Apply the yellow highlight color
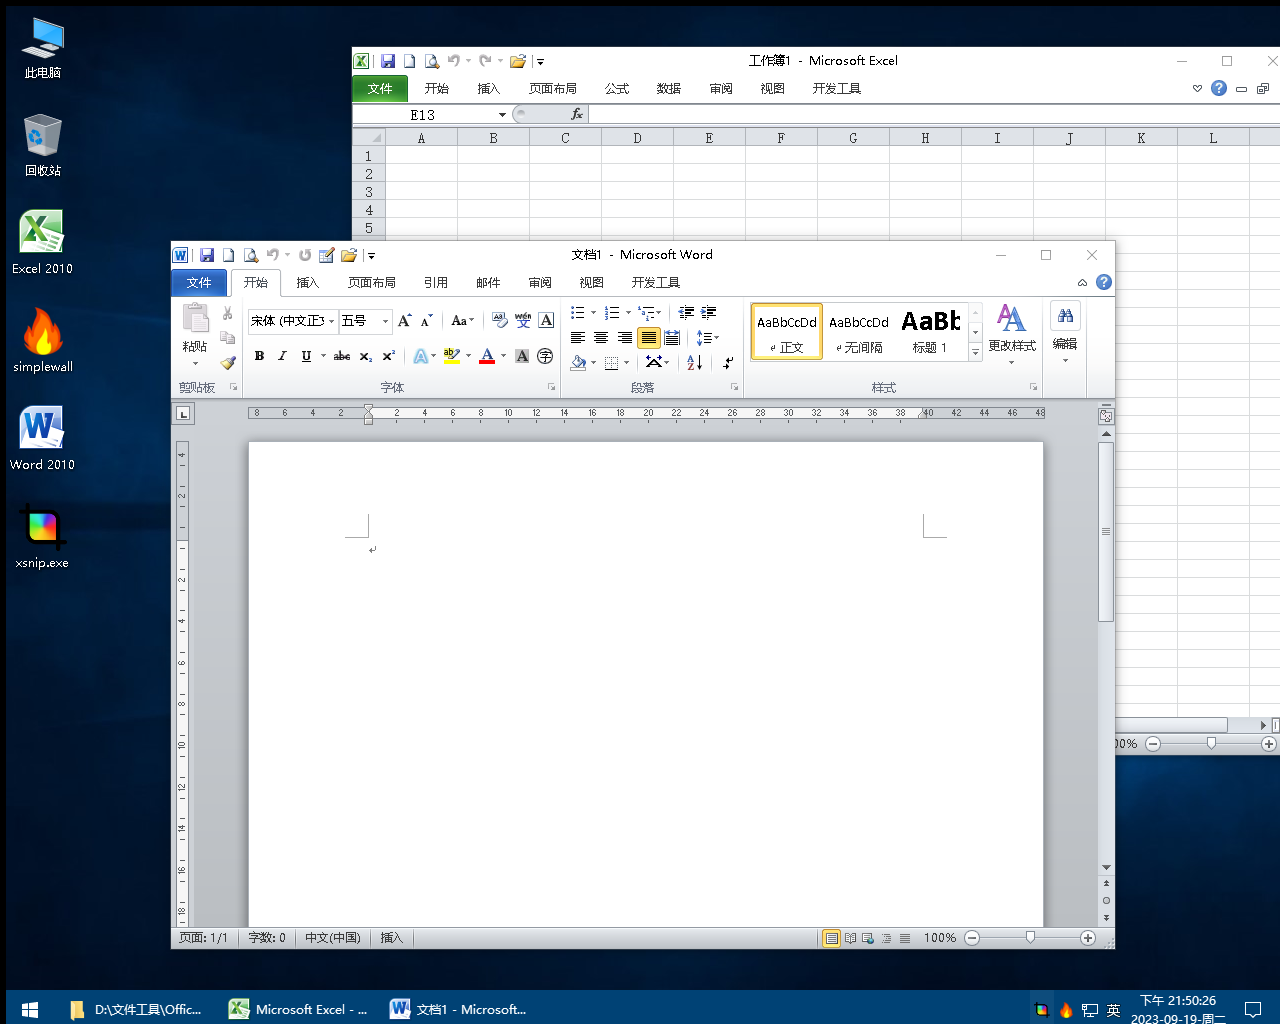Image resolution: width=1280 pixels, height=1024 pixels. (x=452, y=356)
